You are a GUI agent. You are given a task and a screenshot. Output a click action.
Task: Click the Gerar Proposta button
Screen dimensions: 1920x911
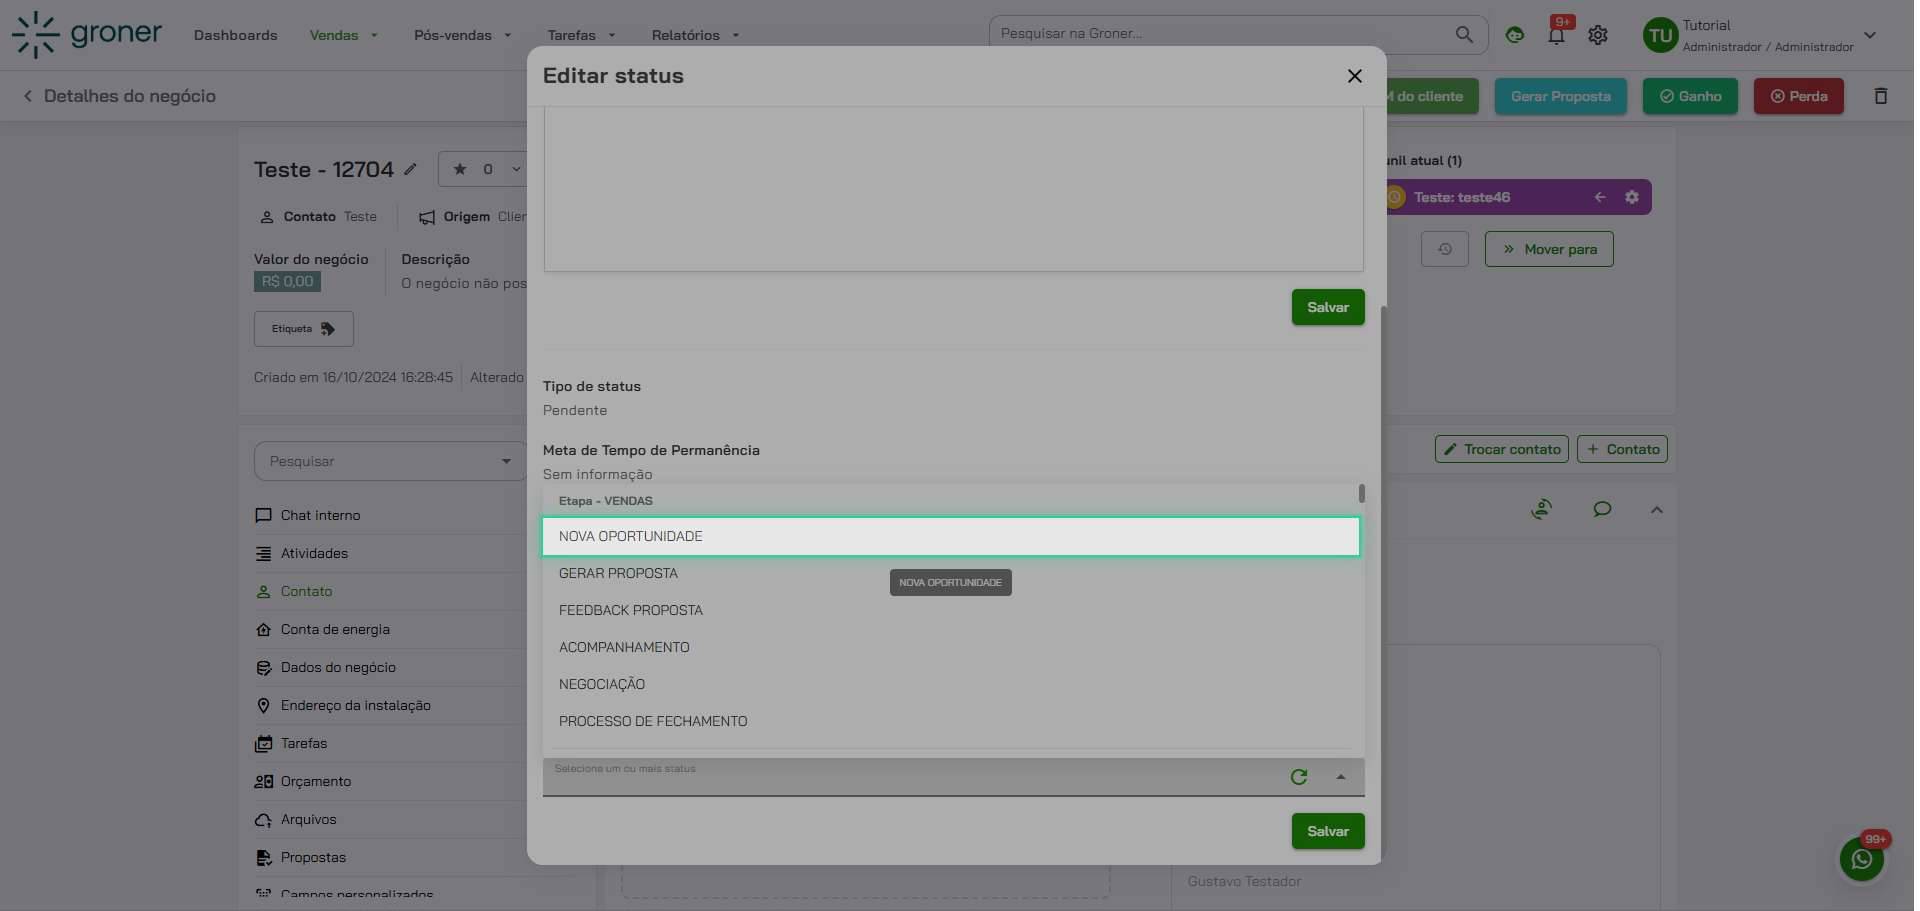point(1560,96)
